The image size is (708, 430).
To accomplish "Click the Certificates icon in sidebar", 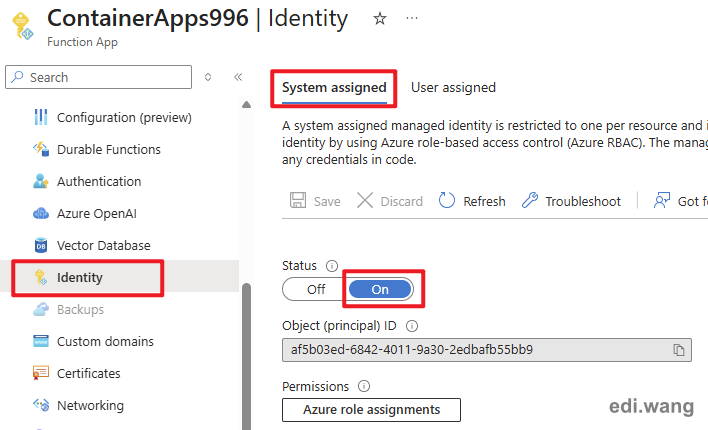I will (41, 374).
